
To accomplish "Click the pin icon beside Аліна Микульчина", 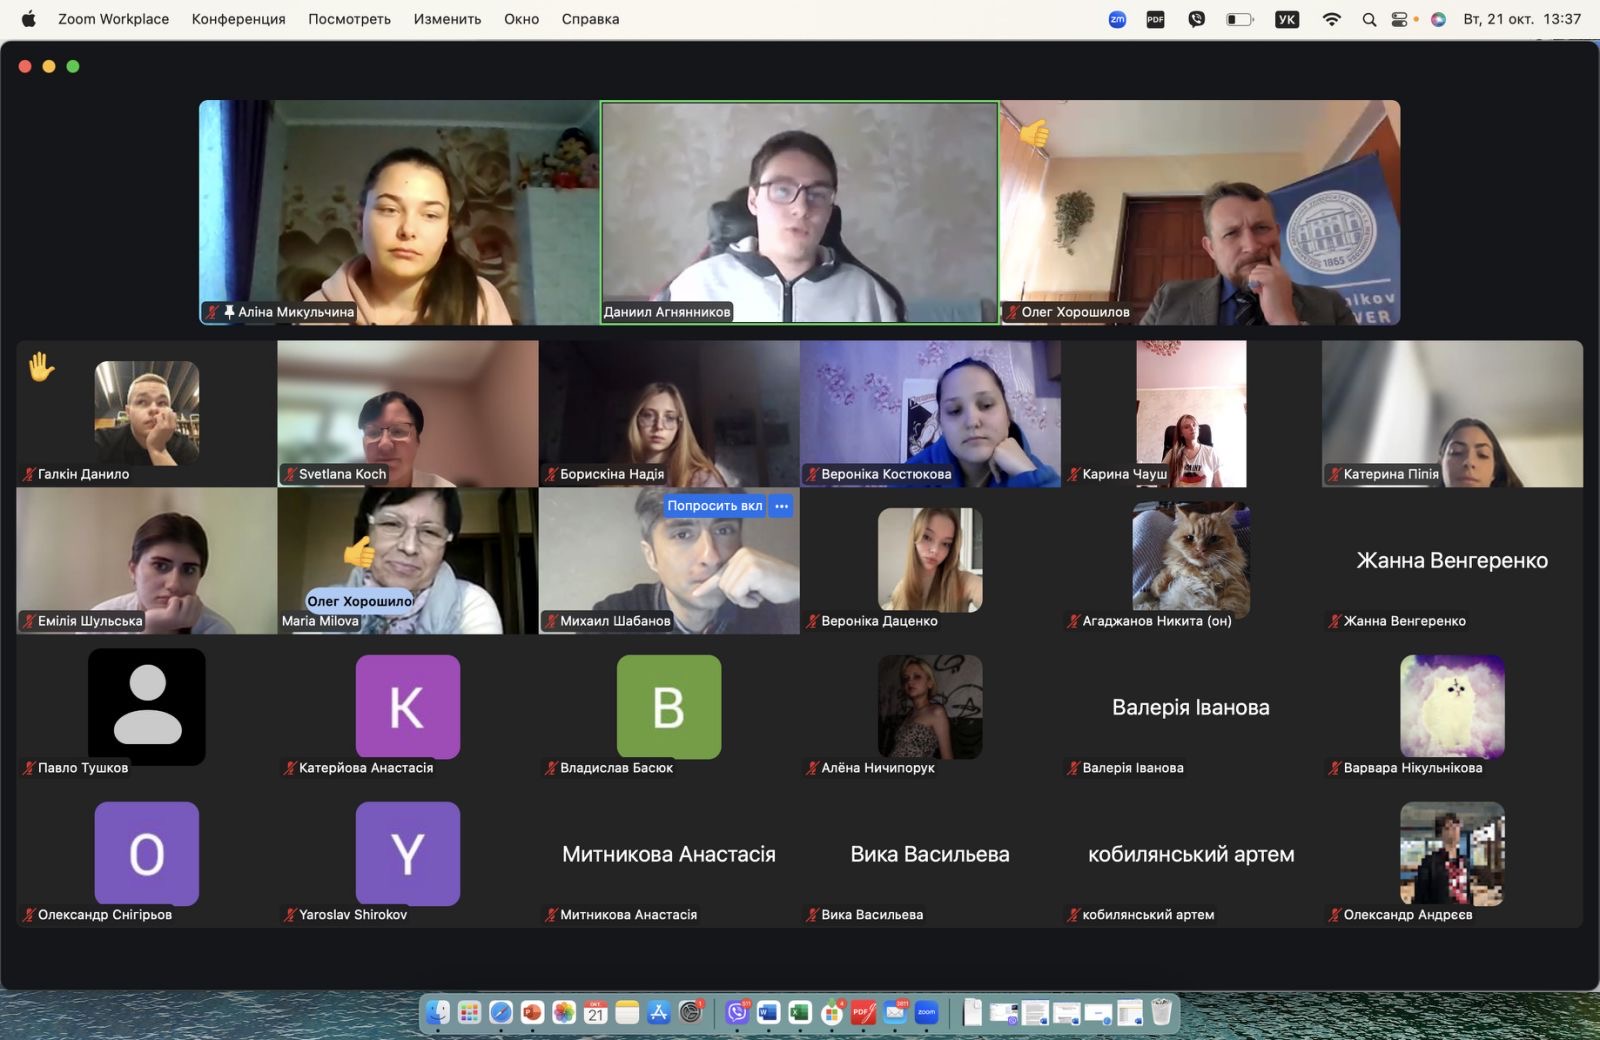I will tap(229, 312).
